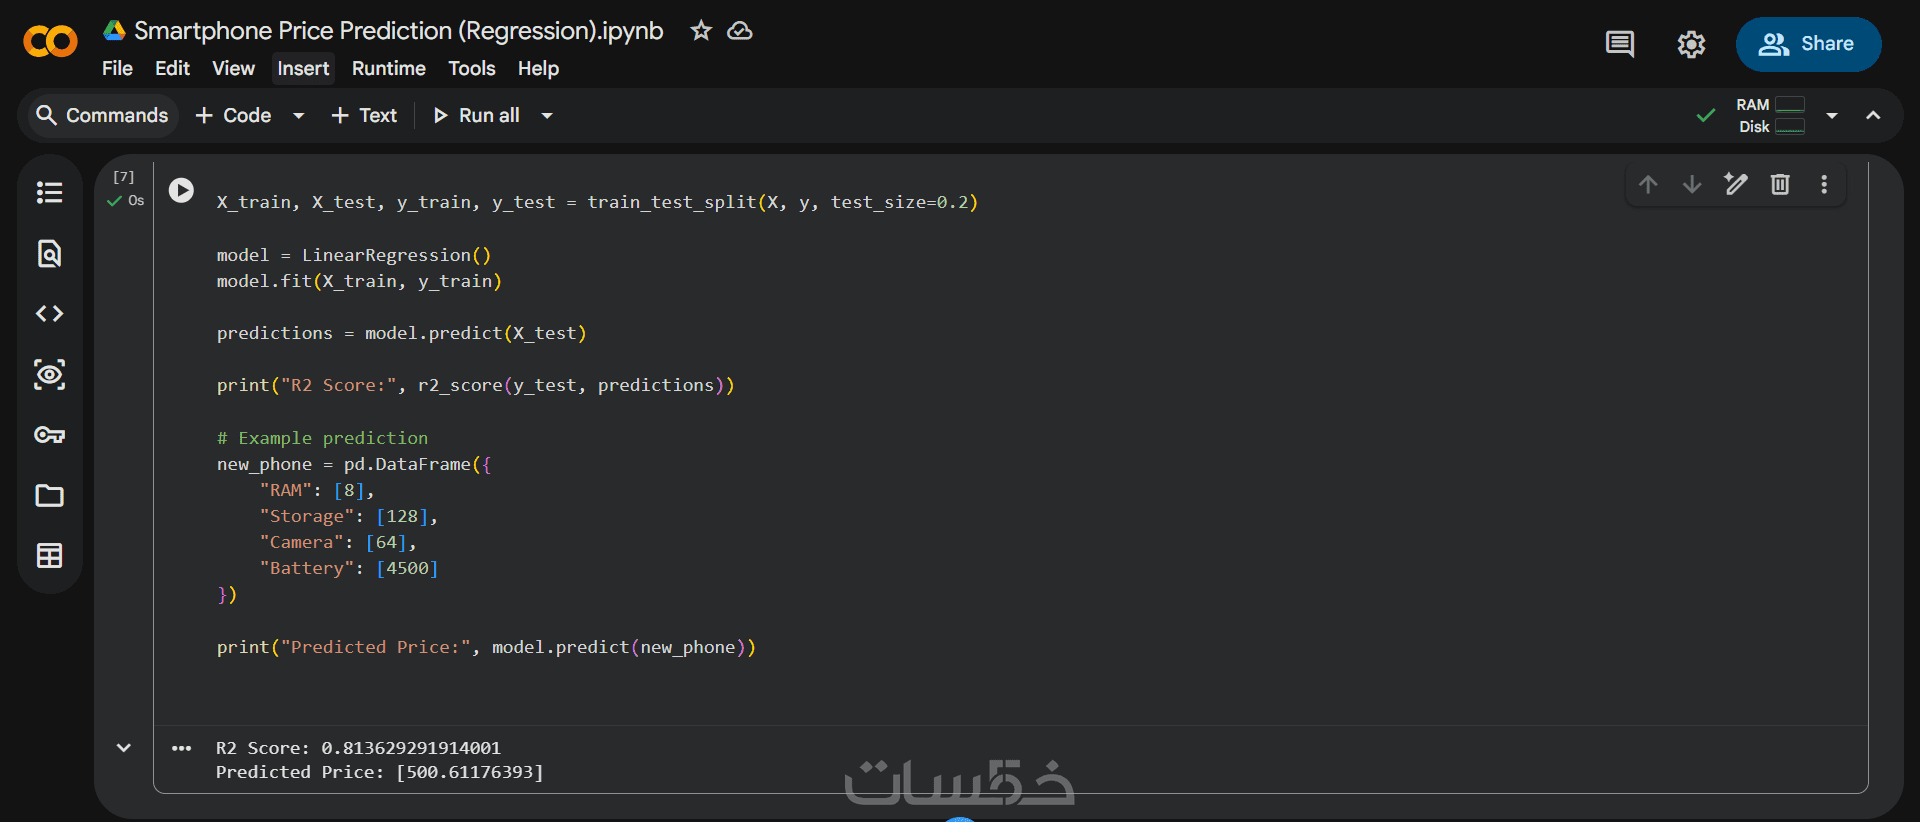Delete the current cell
This screenshot has width=1920, height=822.
tap(1780, 184)
